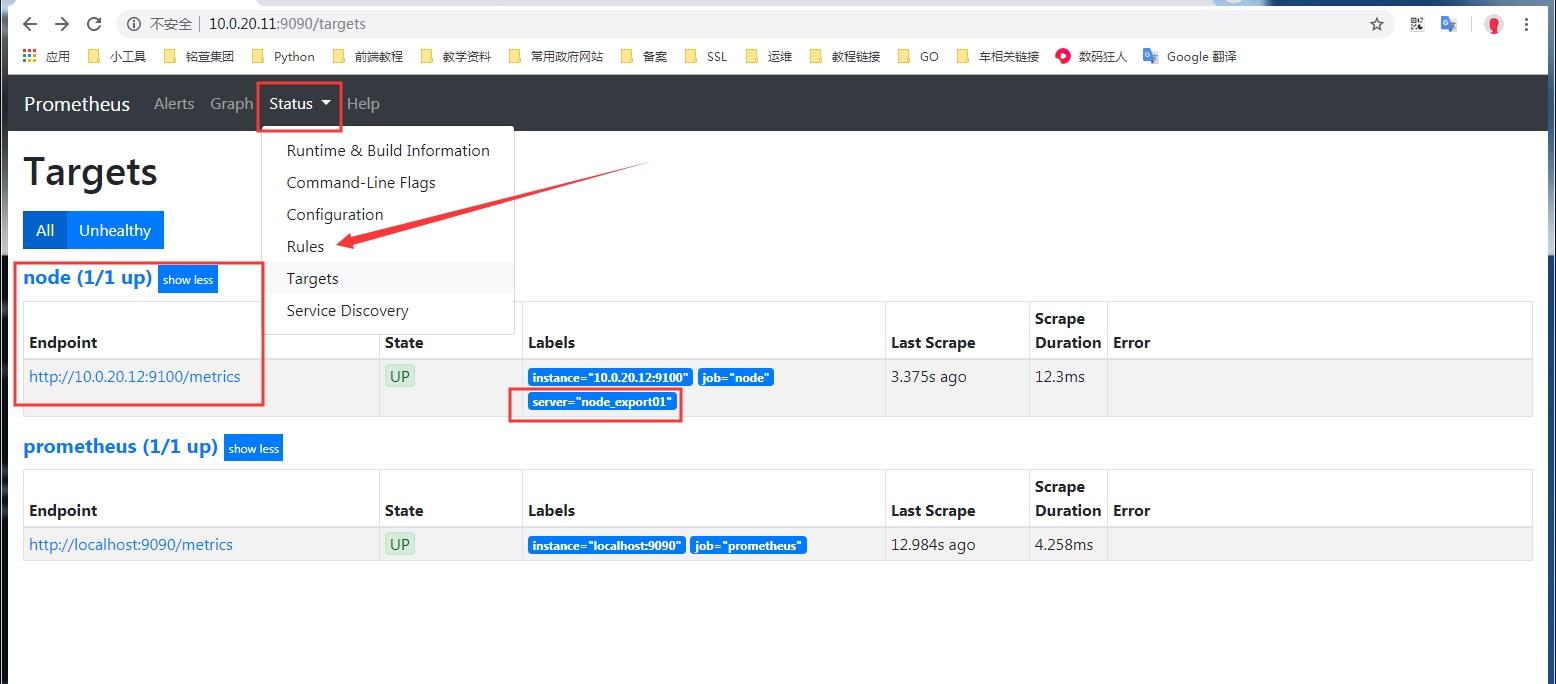Image resolution: width=1556 pixels, height=684 pixels.
Task: Select Command-Line Flags menu entry
Action: pos(388,183)
